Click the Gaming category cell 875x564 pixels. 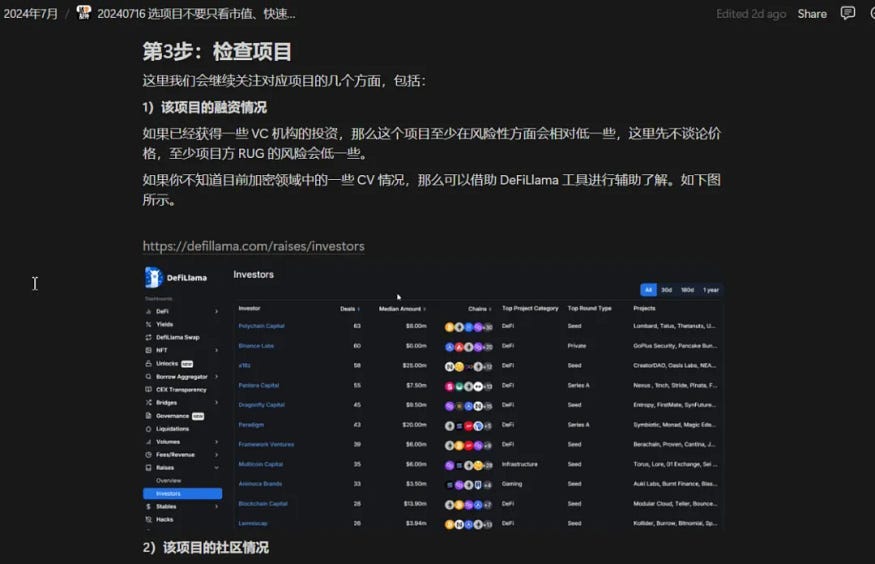point(512,484)
